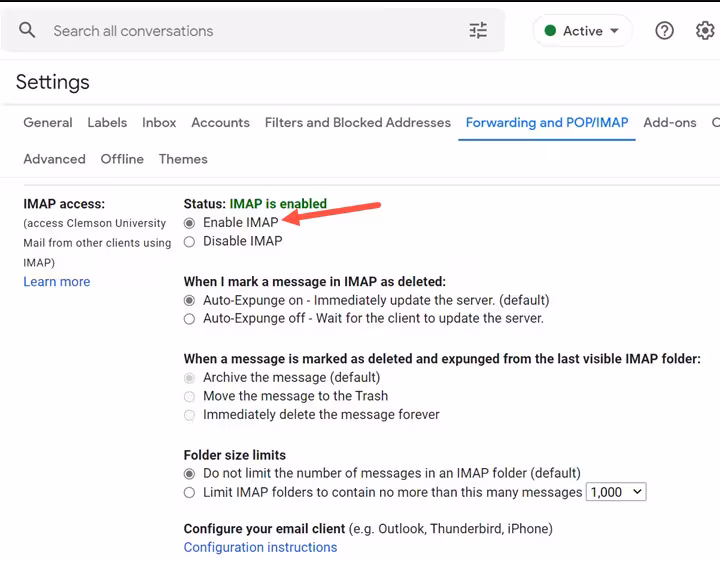Expand the IMAP message limit dropdown
The height and width of the screenshot is (562, 720).
click(617, 492)
